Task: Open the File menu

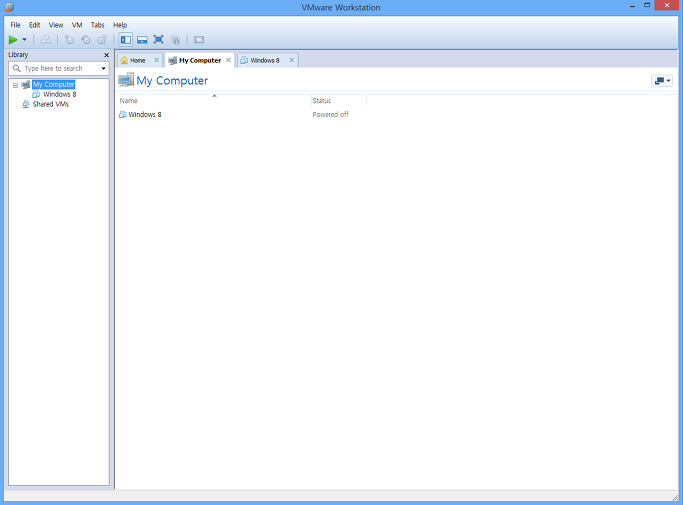Action: (15, 25)
